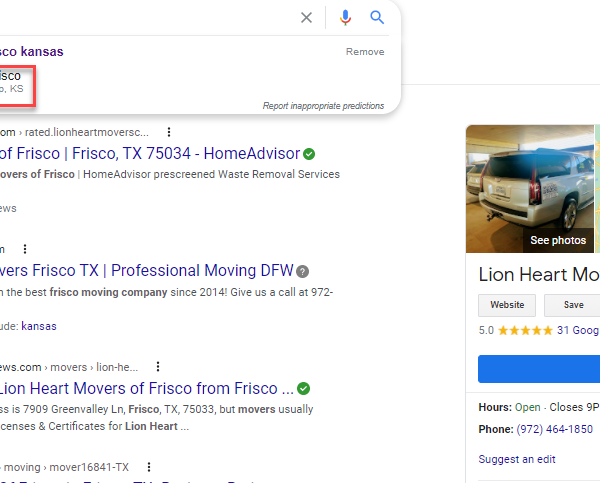600x483 pixels.
Task: Open the HomeAdvisor Frisco, TX 75034 result
Action: coord(150,154)
